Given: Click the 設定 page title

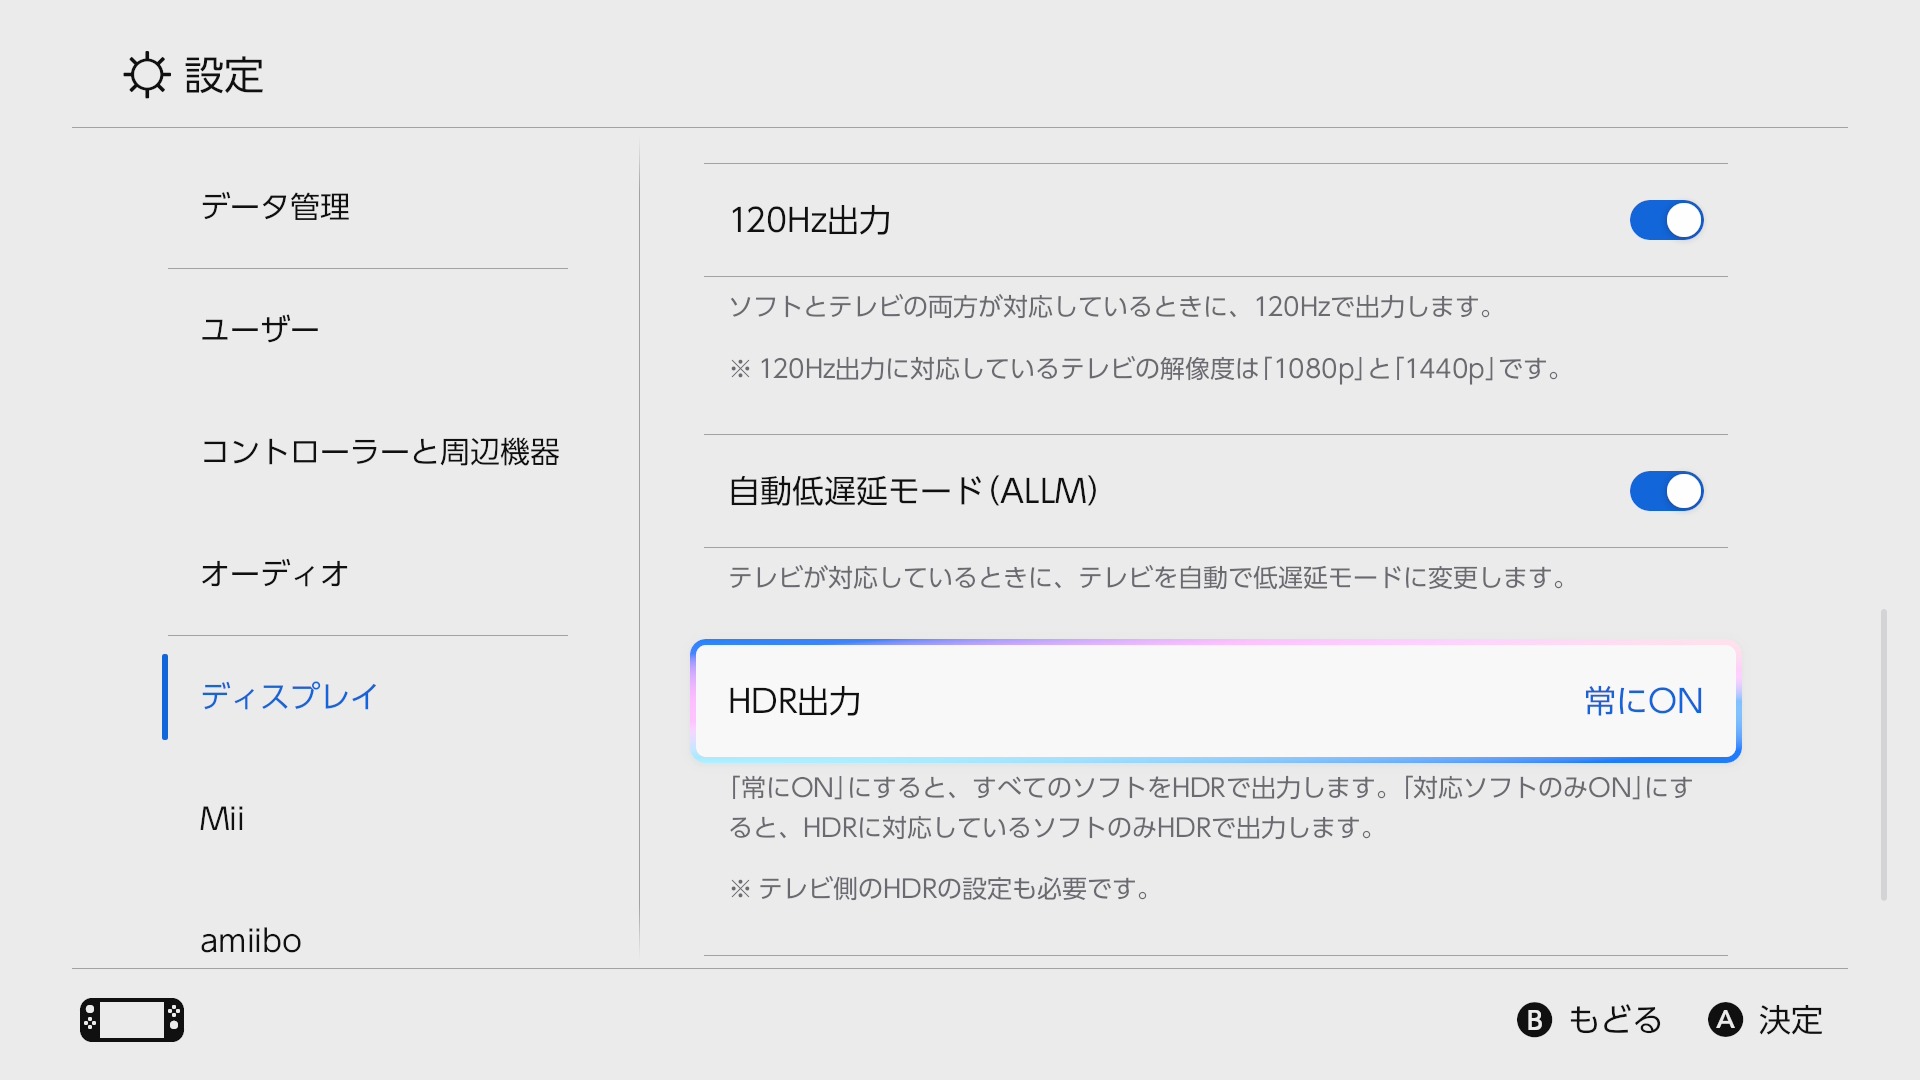Looking at the screenshot, I should coord(224,75).
